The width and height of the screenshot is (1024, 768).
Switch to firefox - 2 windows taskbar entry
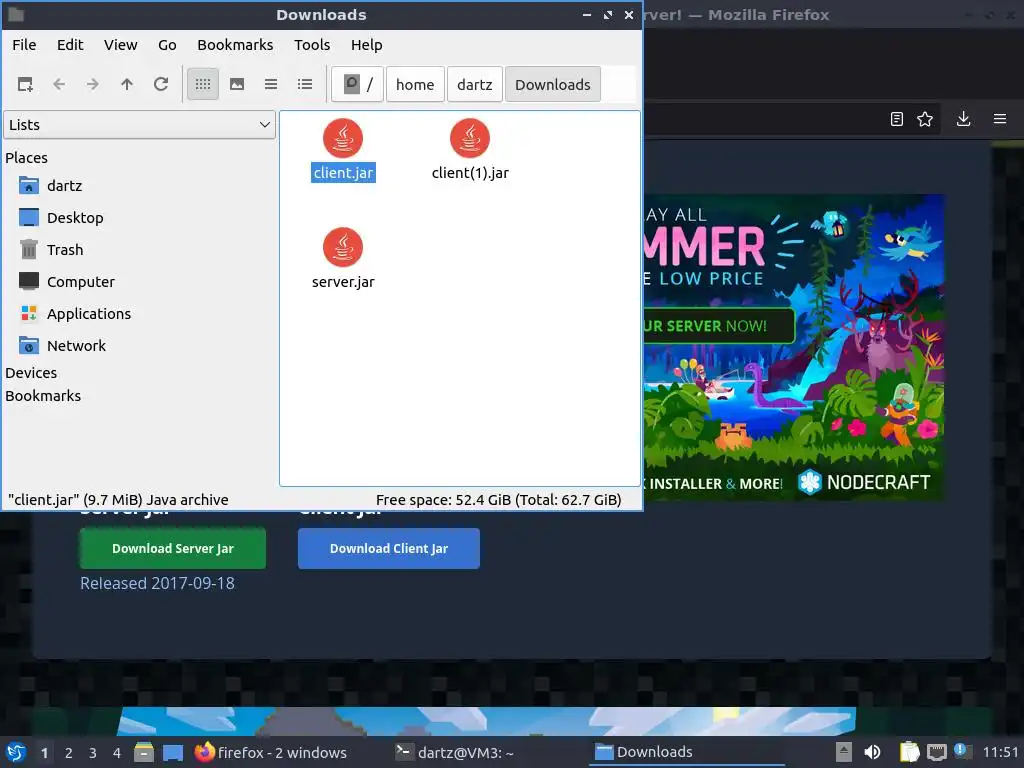point(270,752)
